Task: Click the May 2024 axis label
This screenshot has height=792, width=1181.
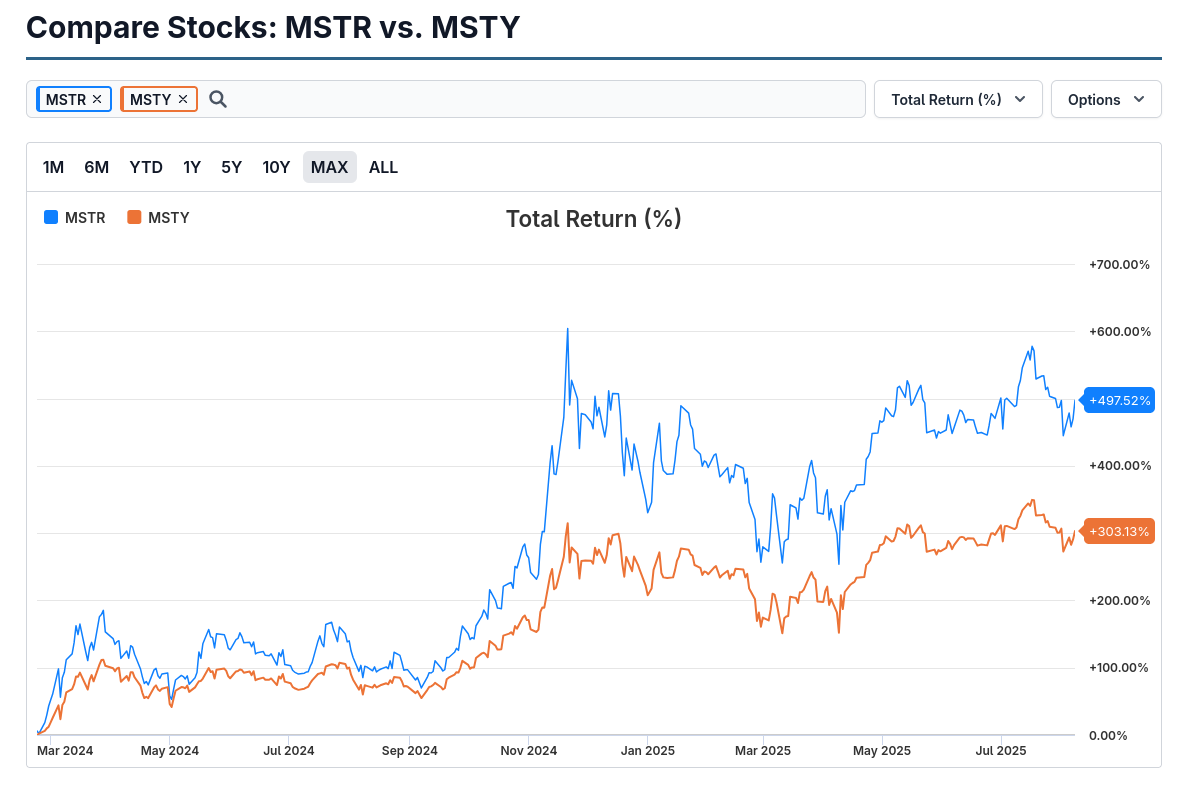Action: tap(169, 751)
